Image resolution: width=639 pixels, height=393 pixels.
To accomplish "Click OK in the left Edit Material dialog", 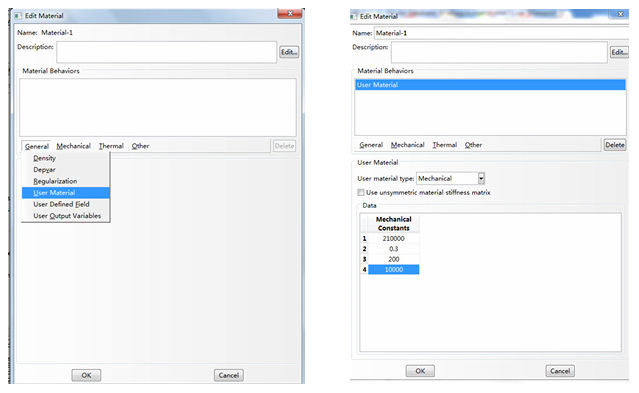I will (86, 375).
